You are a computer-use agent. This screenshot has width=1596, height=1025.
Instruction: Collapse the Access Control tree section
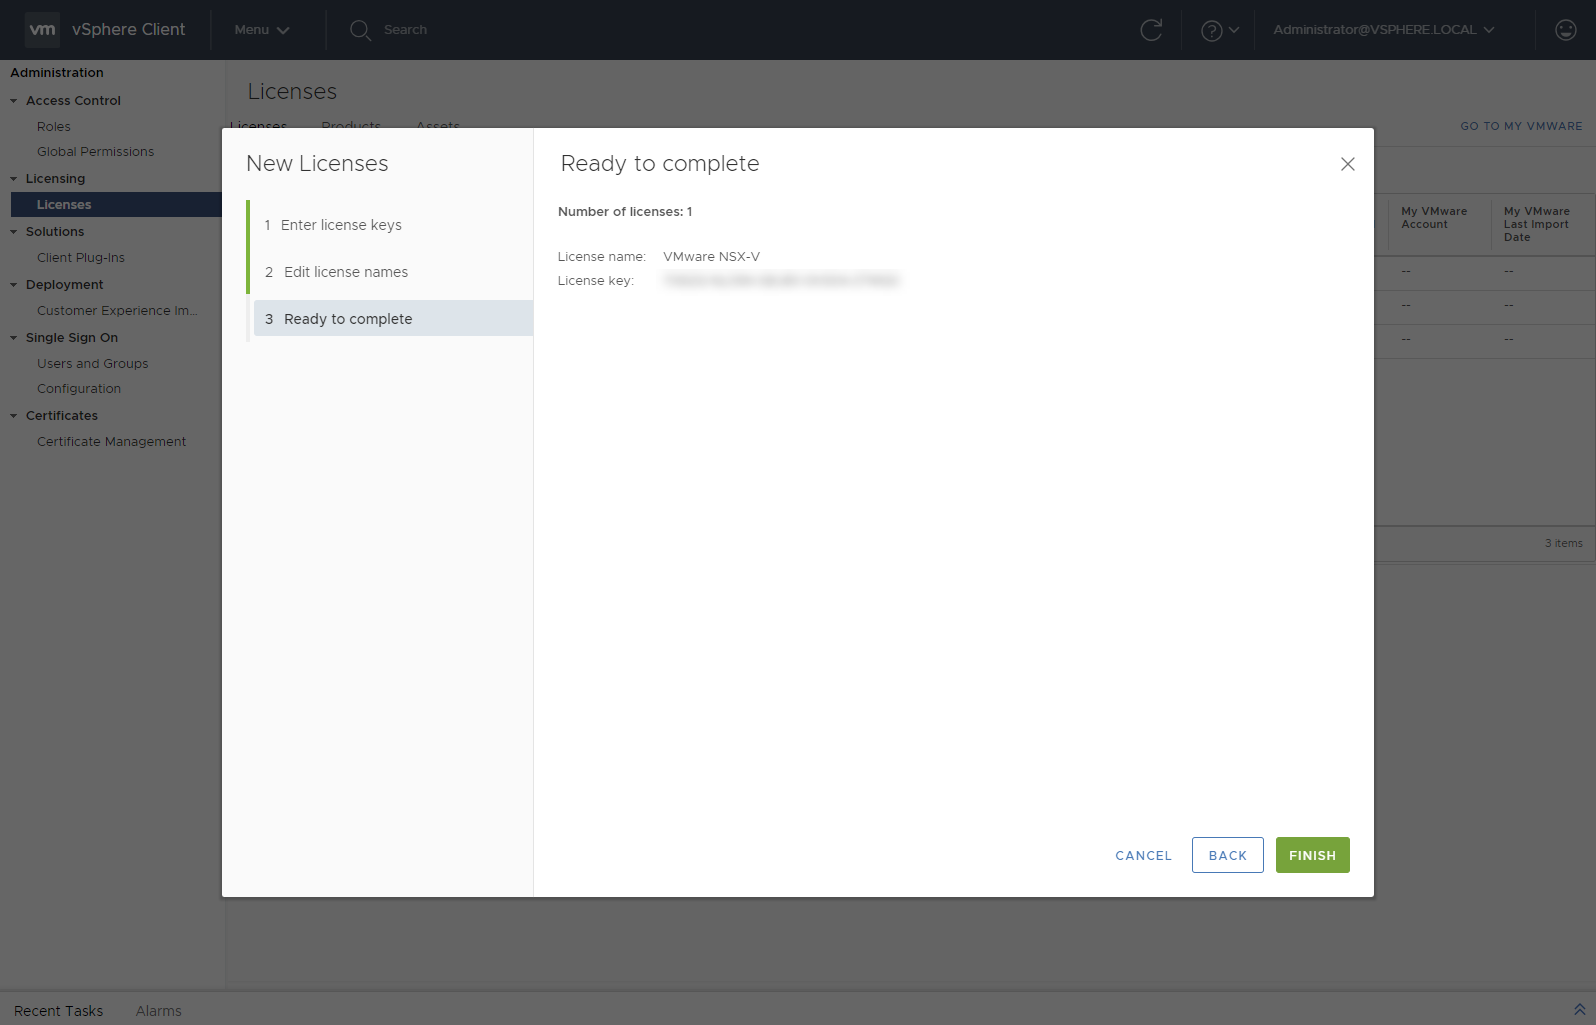tap(14, 101)
